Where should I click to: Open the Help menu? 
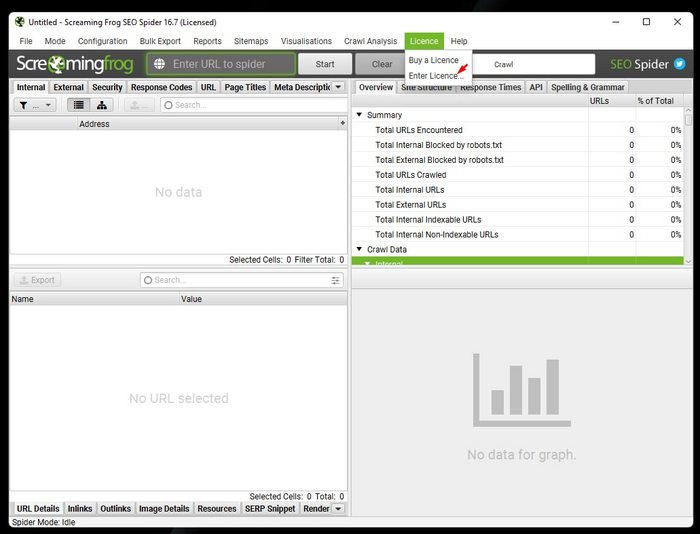point(459,41)
